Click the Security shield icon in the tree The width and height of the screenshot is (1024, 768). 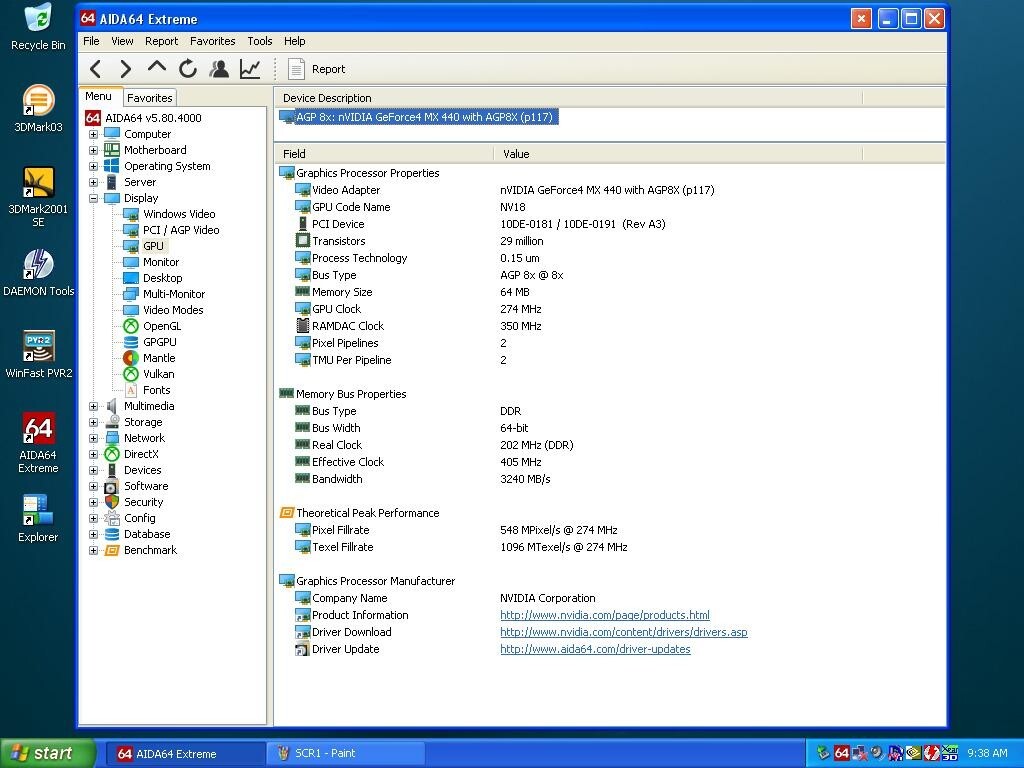[x=112, y=502]
